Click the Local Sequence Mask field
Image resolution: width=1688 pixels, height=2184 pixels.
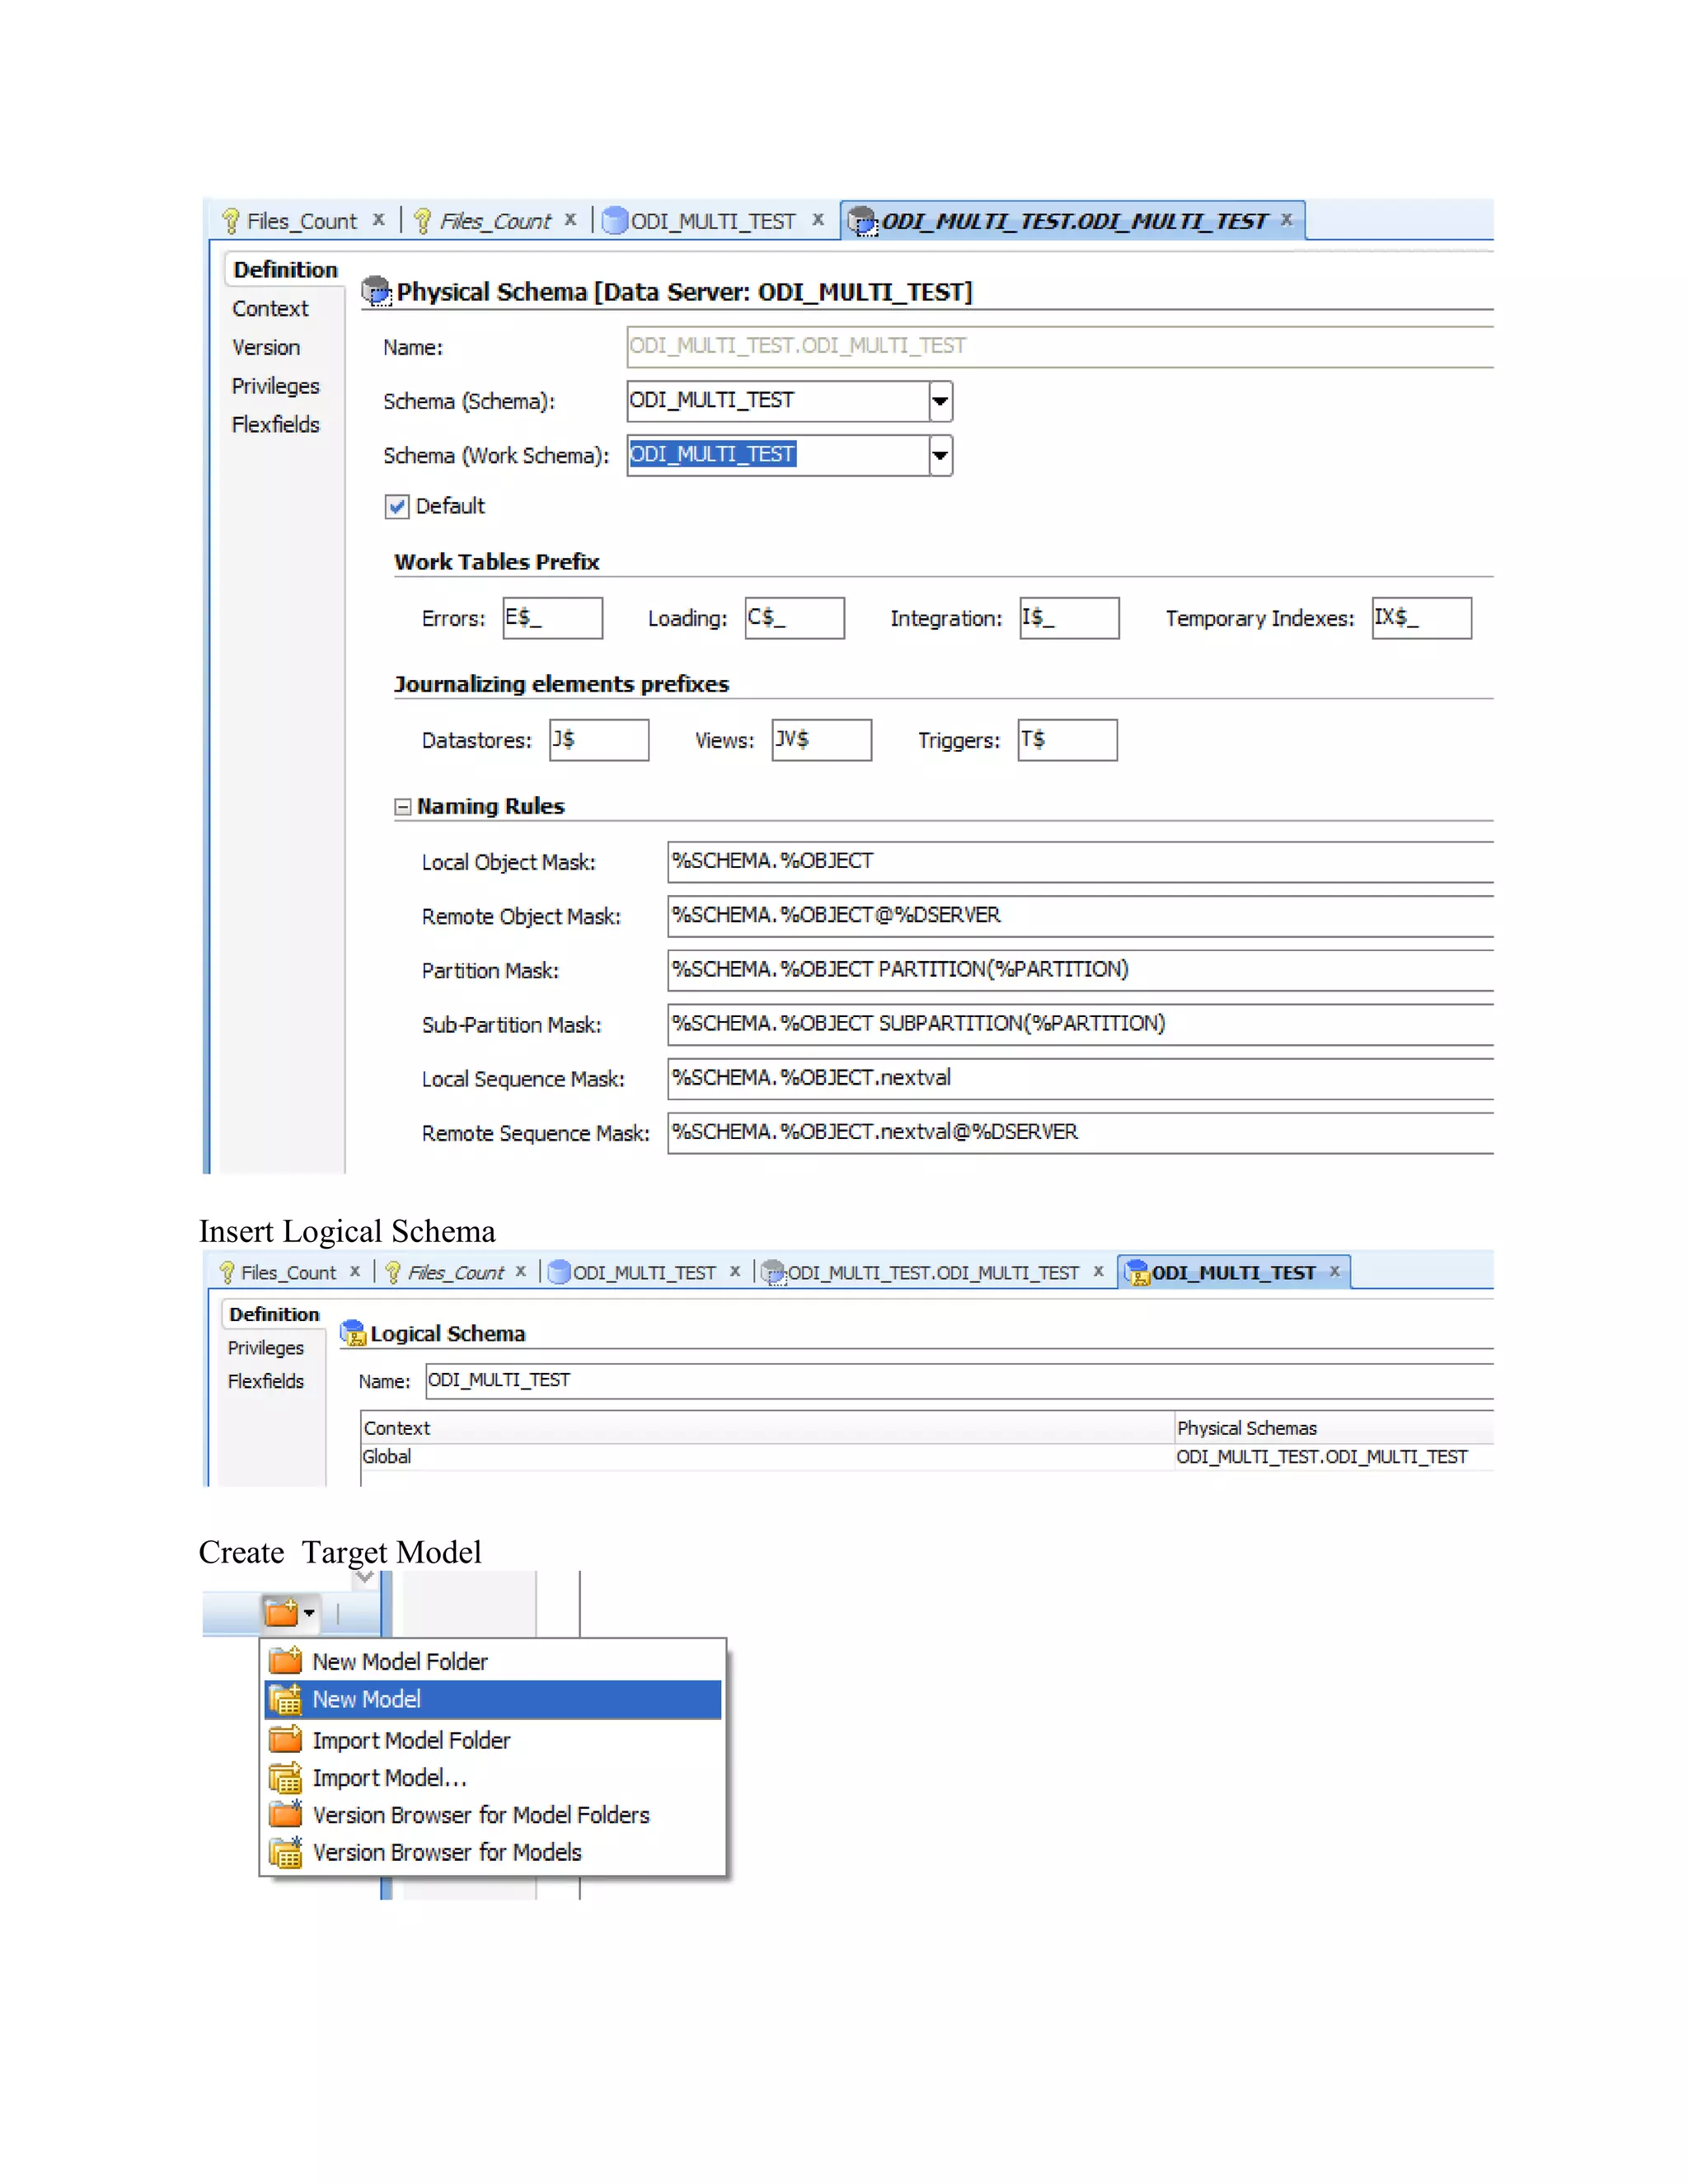[x=1080, y=1078]
